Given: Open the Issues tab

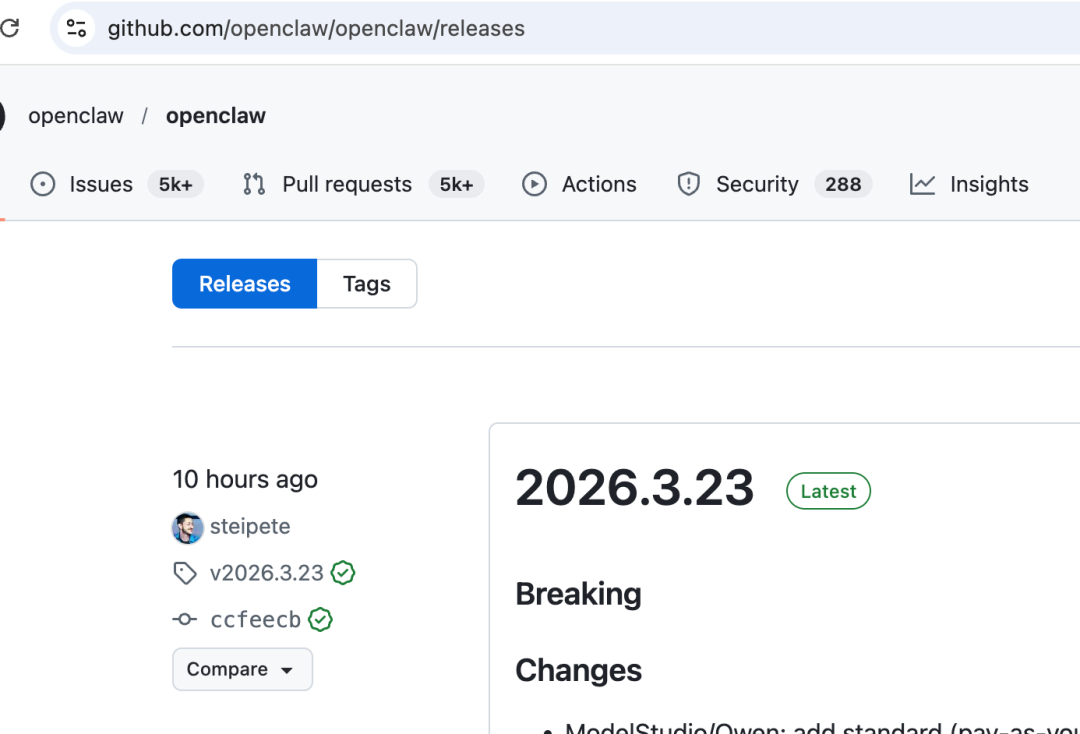Looking at the screenshot, I should (116, 185).
